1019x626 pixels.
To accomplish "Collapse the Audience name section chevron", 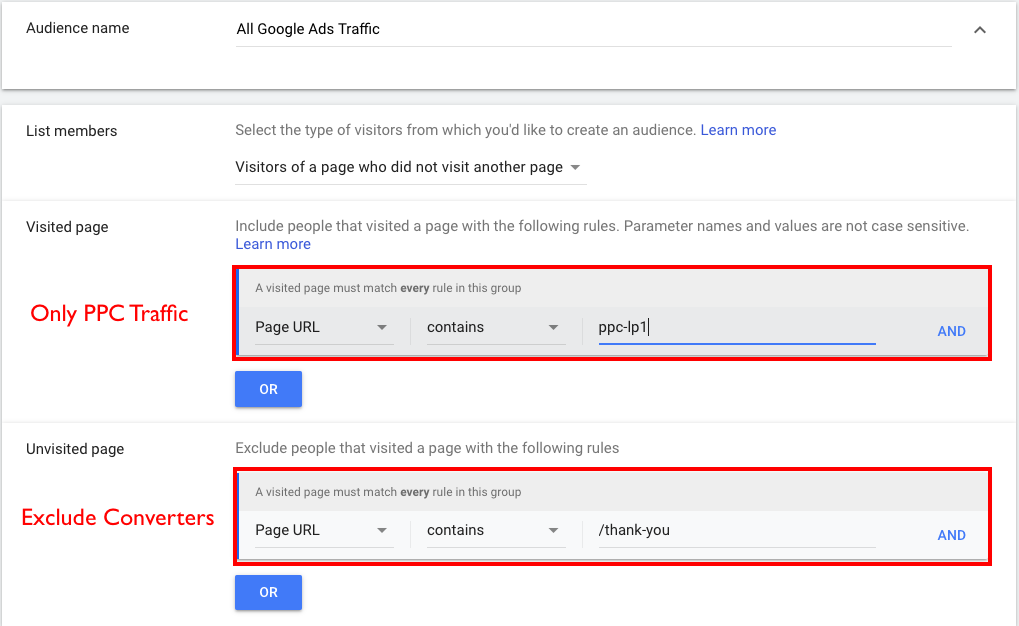I will (x=979, y=30).
